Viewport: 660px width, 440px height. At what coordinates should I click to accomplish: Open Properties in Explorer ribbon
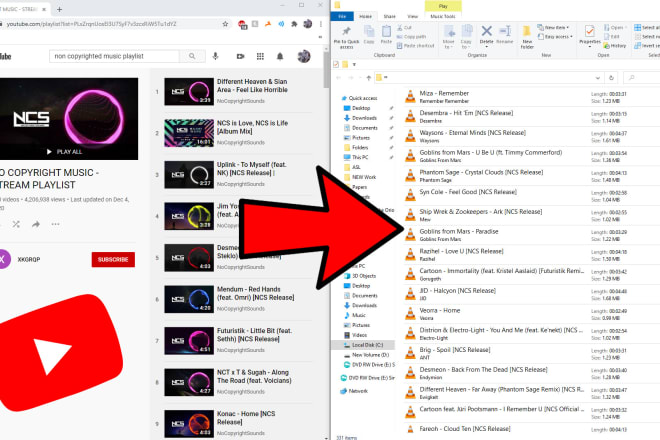pos(590,35)
